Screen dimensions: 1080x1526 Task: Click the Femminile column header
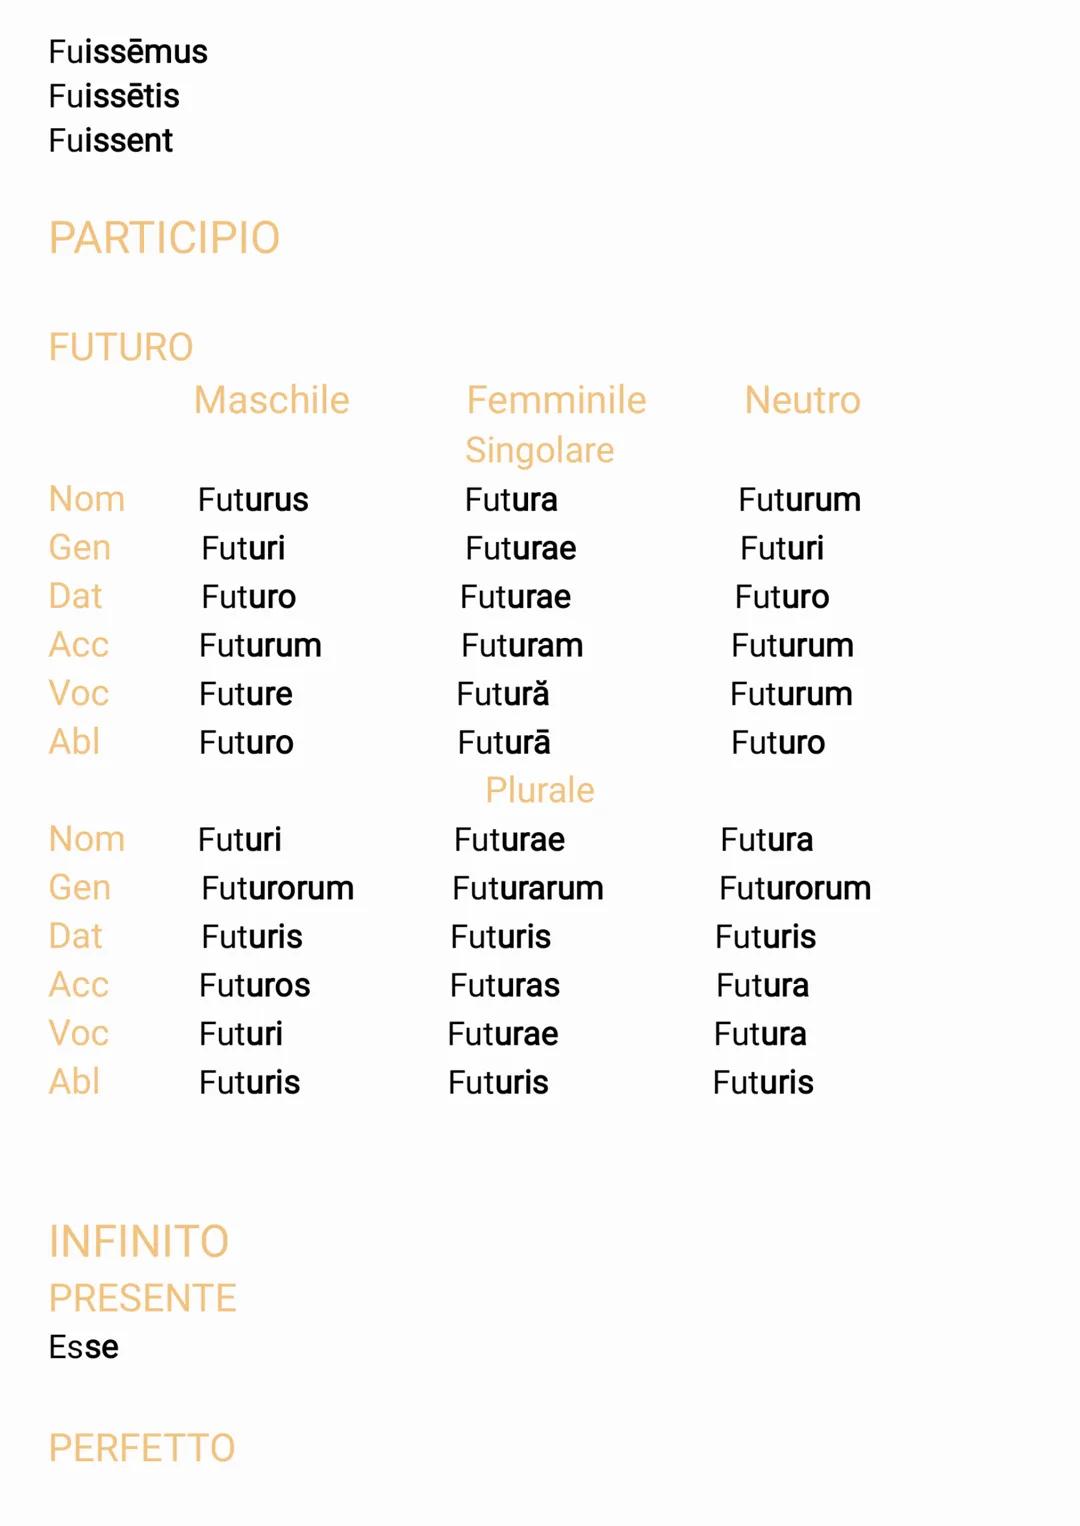click(556, 400)
